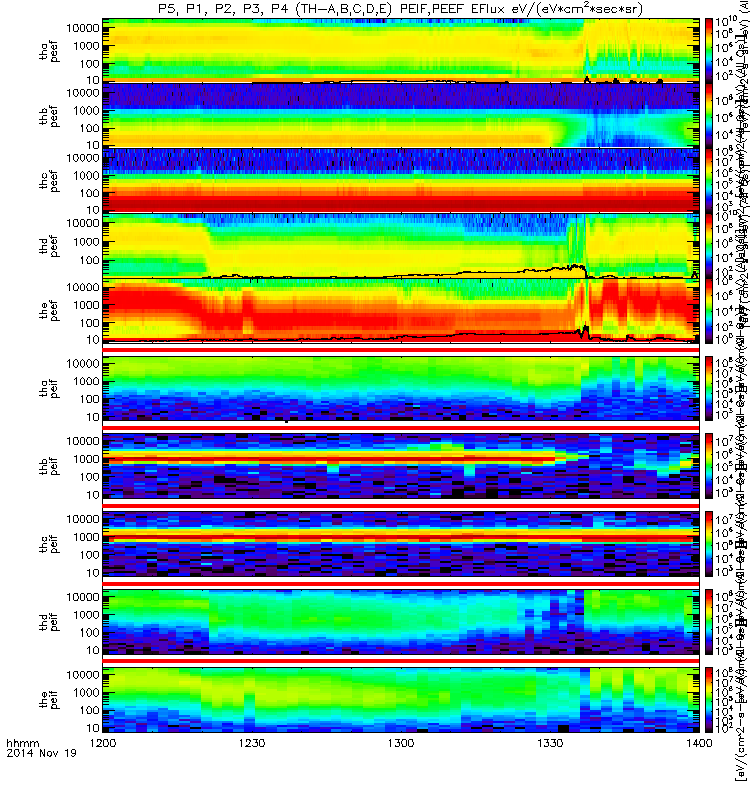Viewport: 750px width, 800px height.
Task: Click the color bar beside thc peef spectrogram
Action: [709, 180]
